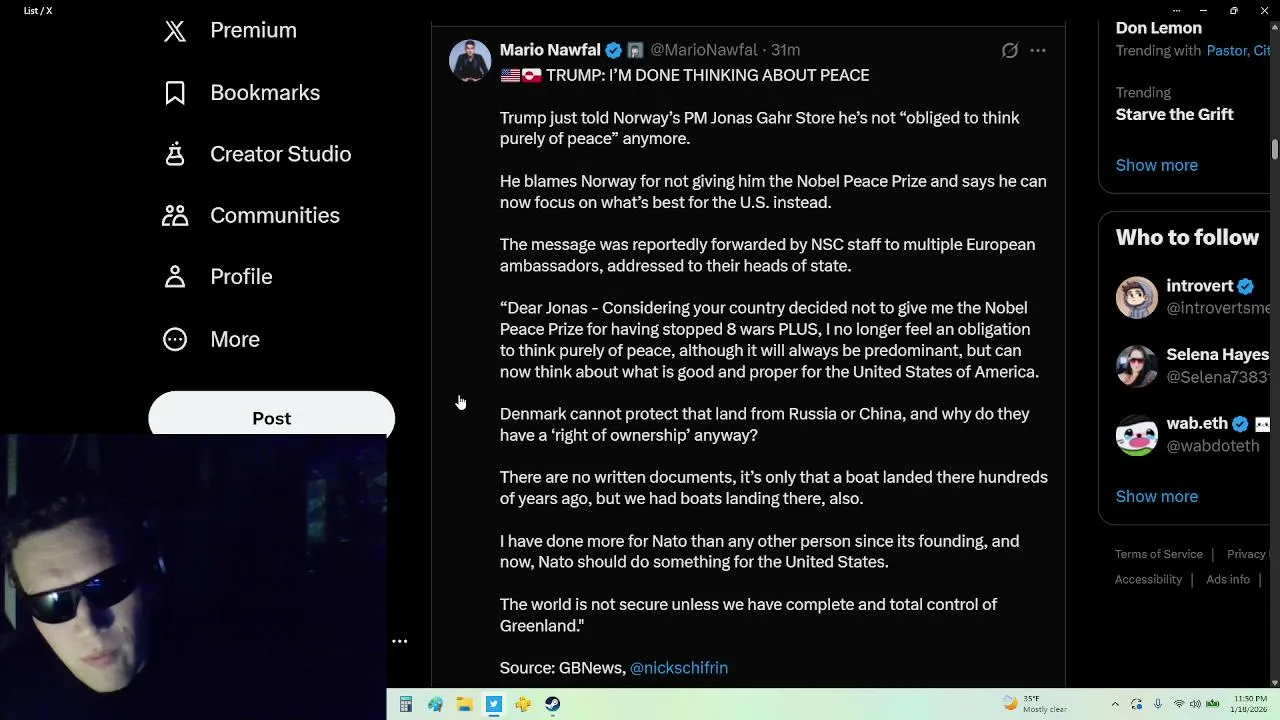Viewport: 1280px width, 720px height.
Task: Open Steam from the taskbar
Action: click(x=552, y=705)
